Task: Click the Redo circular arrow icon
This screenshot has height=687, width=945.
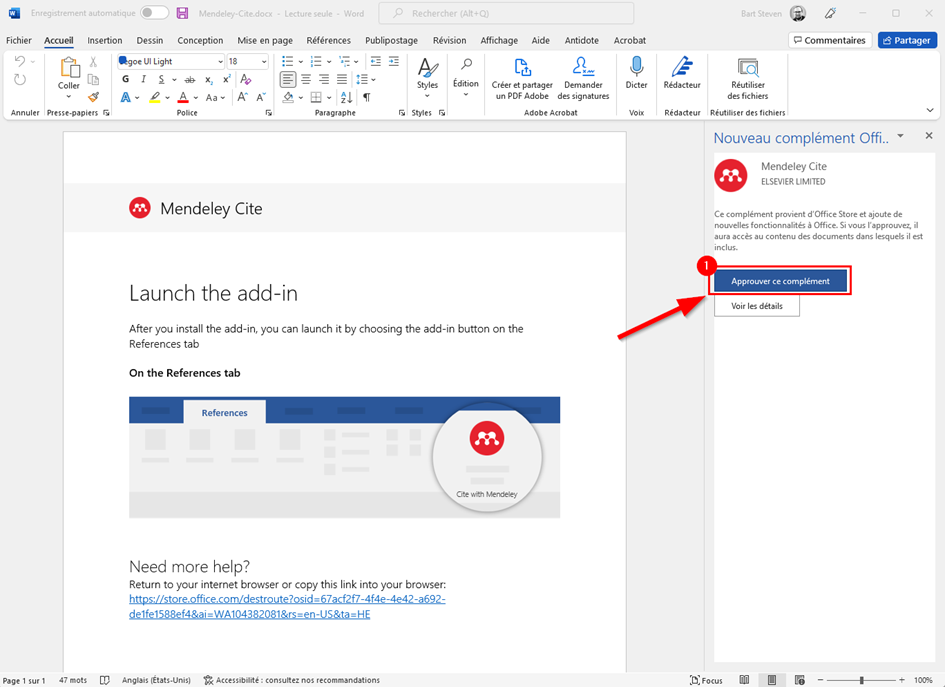Action: [x=20, y=80]
